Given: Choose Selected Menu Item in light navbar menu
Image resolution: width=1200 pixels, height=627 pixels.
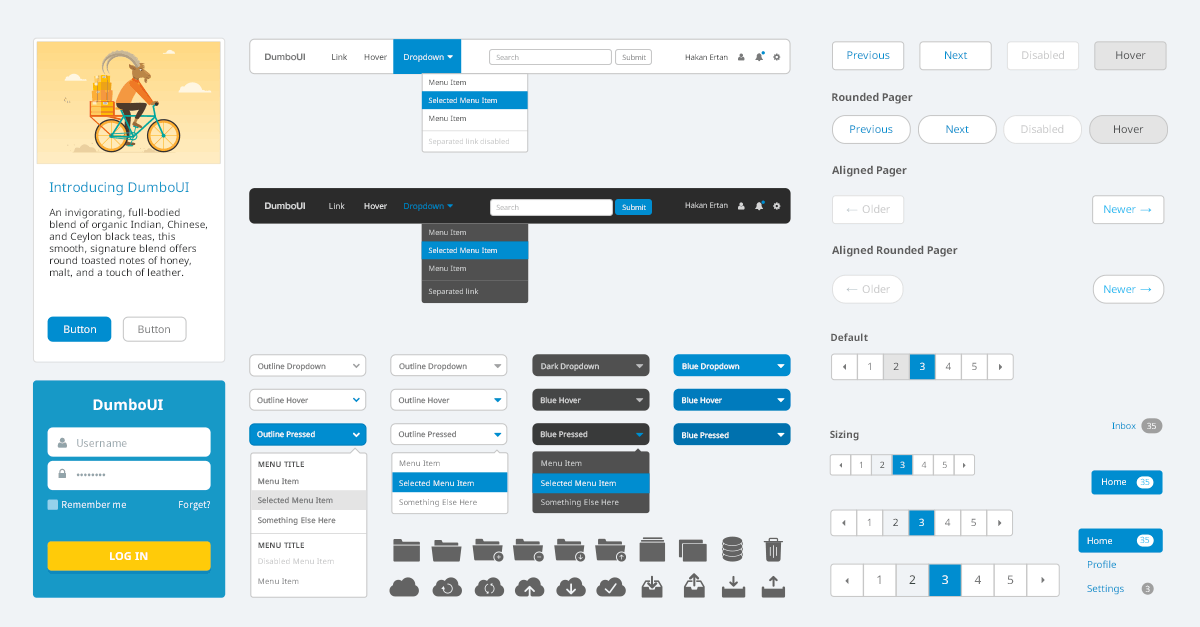Looking at the screenshot, I should pyautogui.click(x=475, y=100).
